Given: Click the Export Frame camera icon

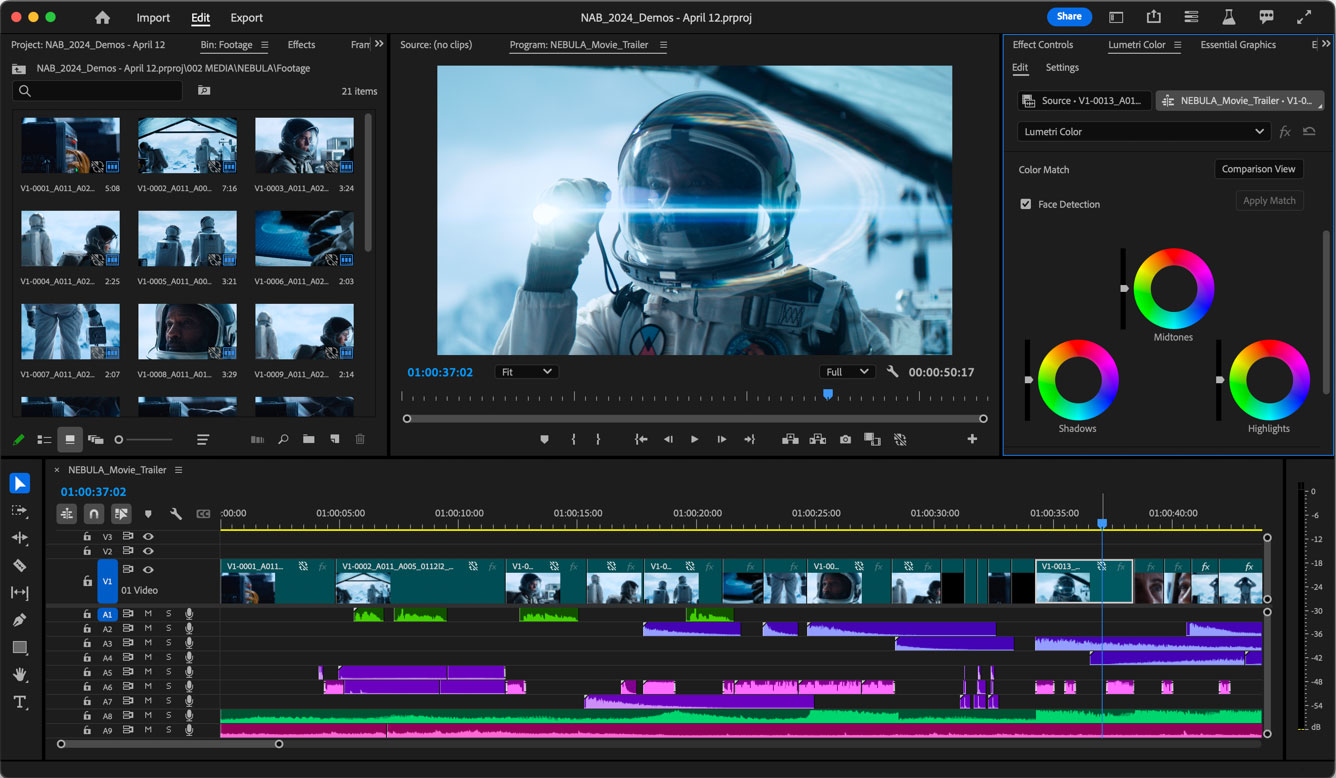Looking at the screenshot, I should [845, 439].
